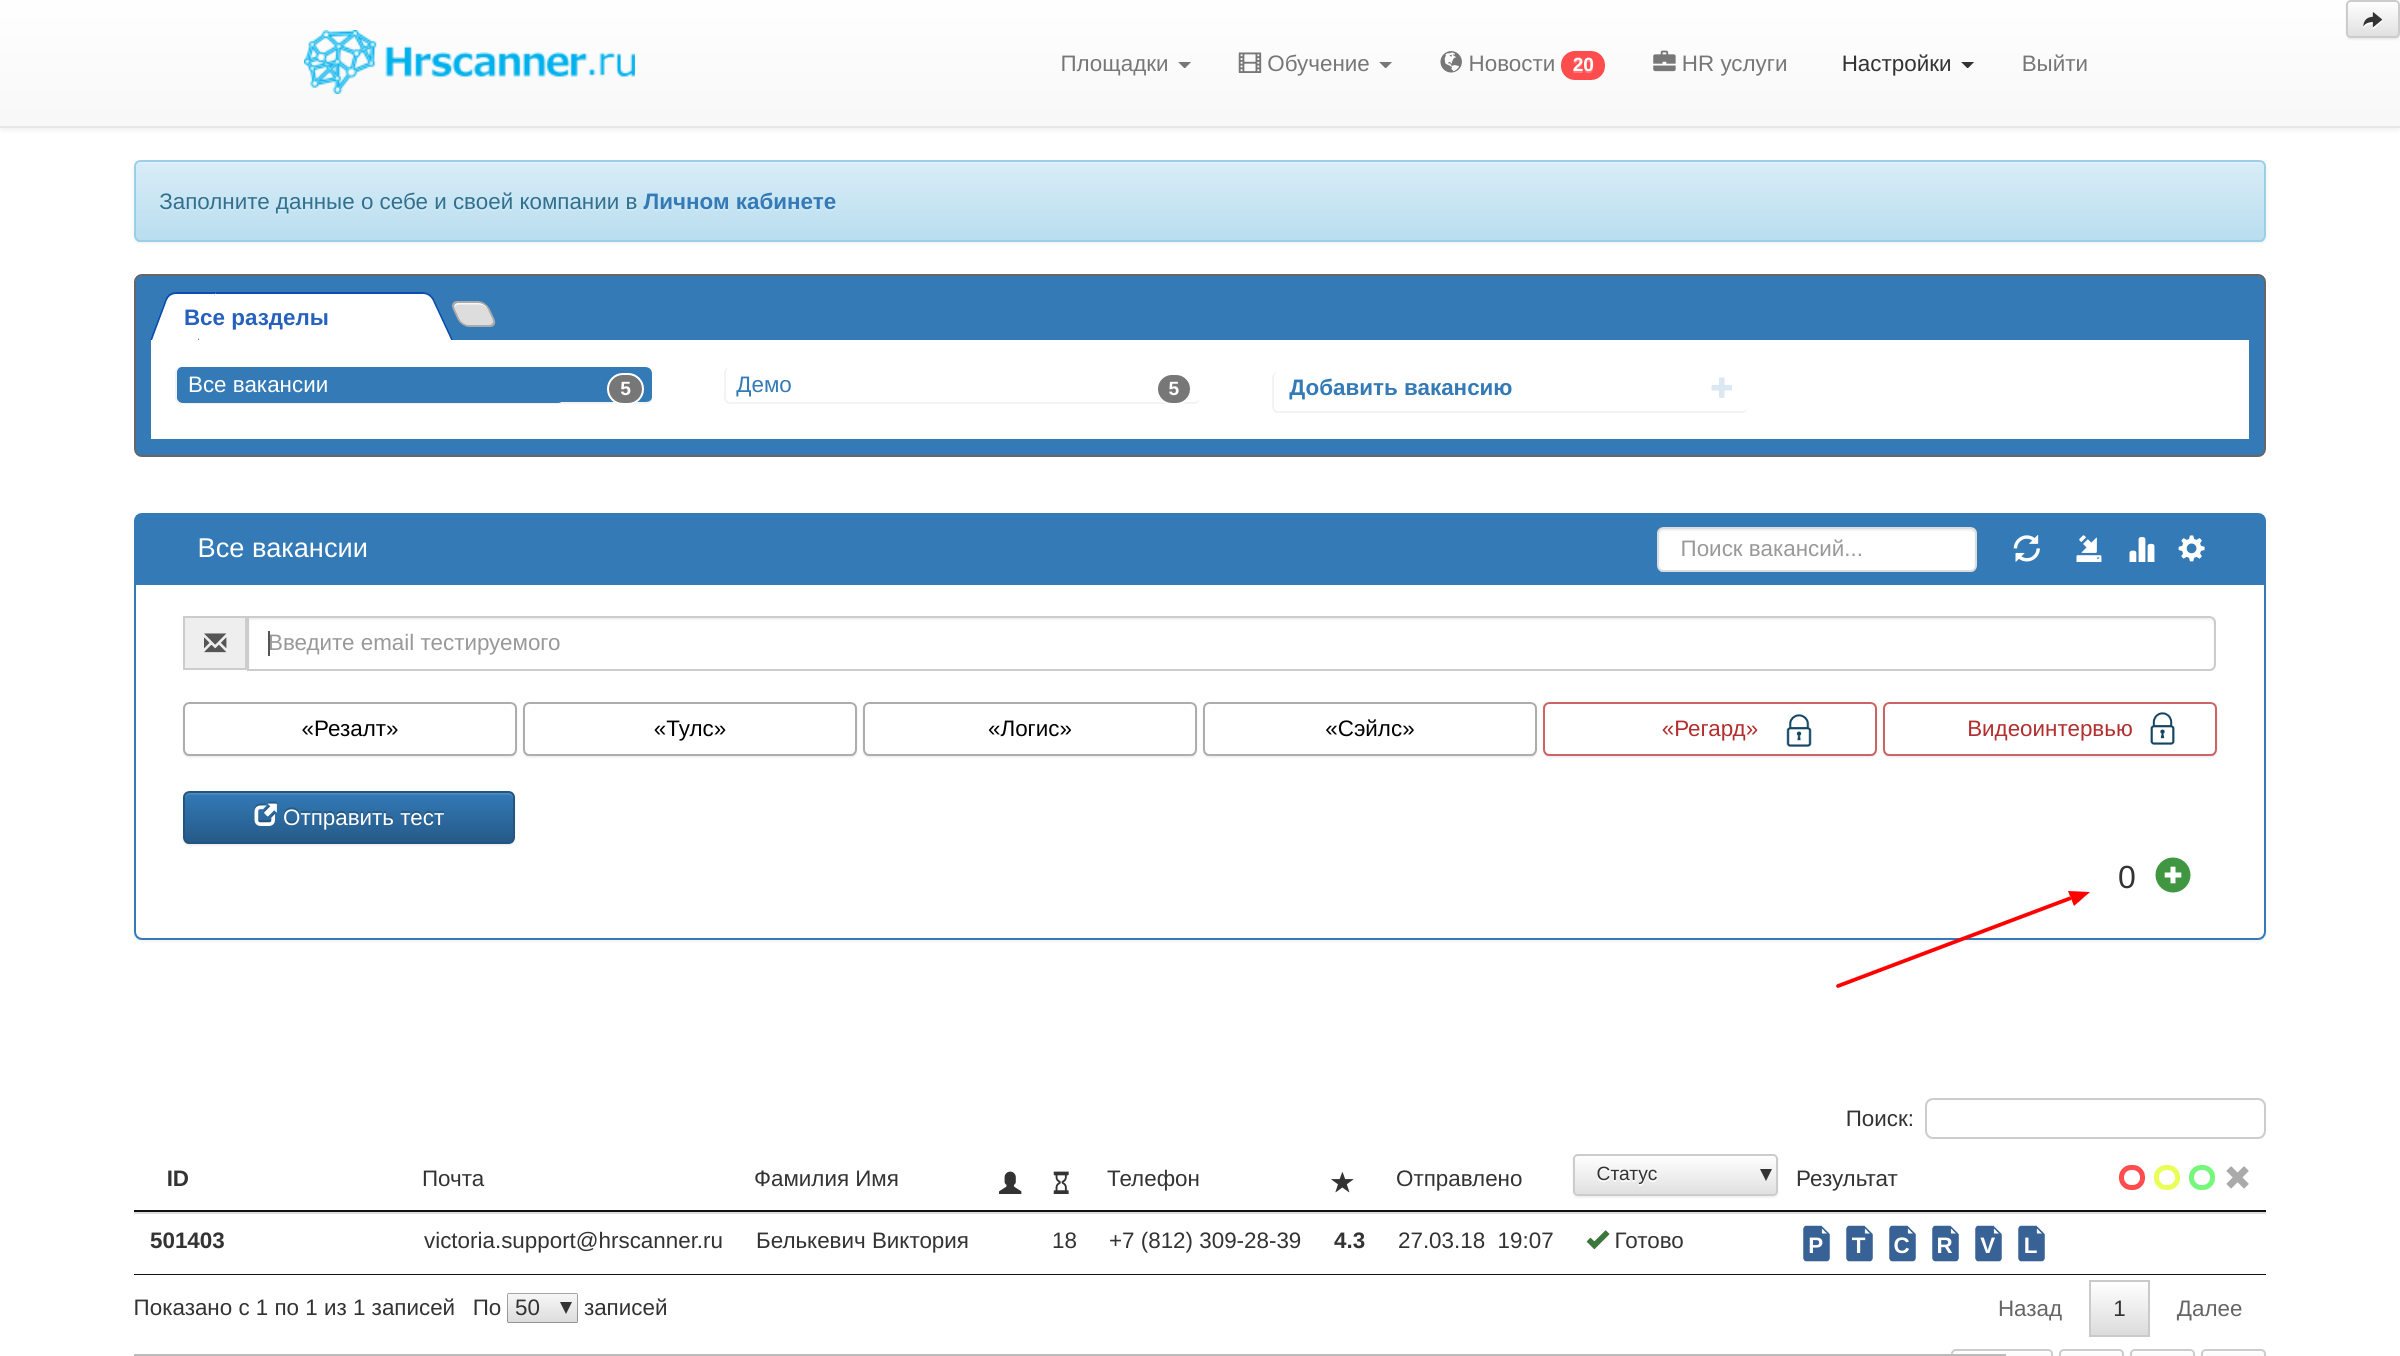Toggle the «Резалт» test button
The image size is (2400, 1356).
(350, 729)
